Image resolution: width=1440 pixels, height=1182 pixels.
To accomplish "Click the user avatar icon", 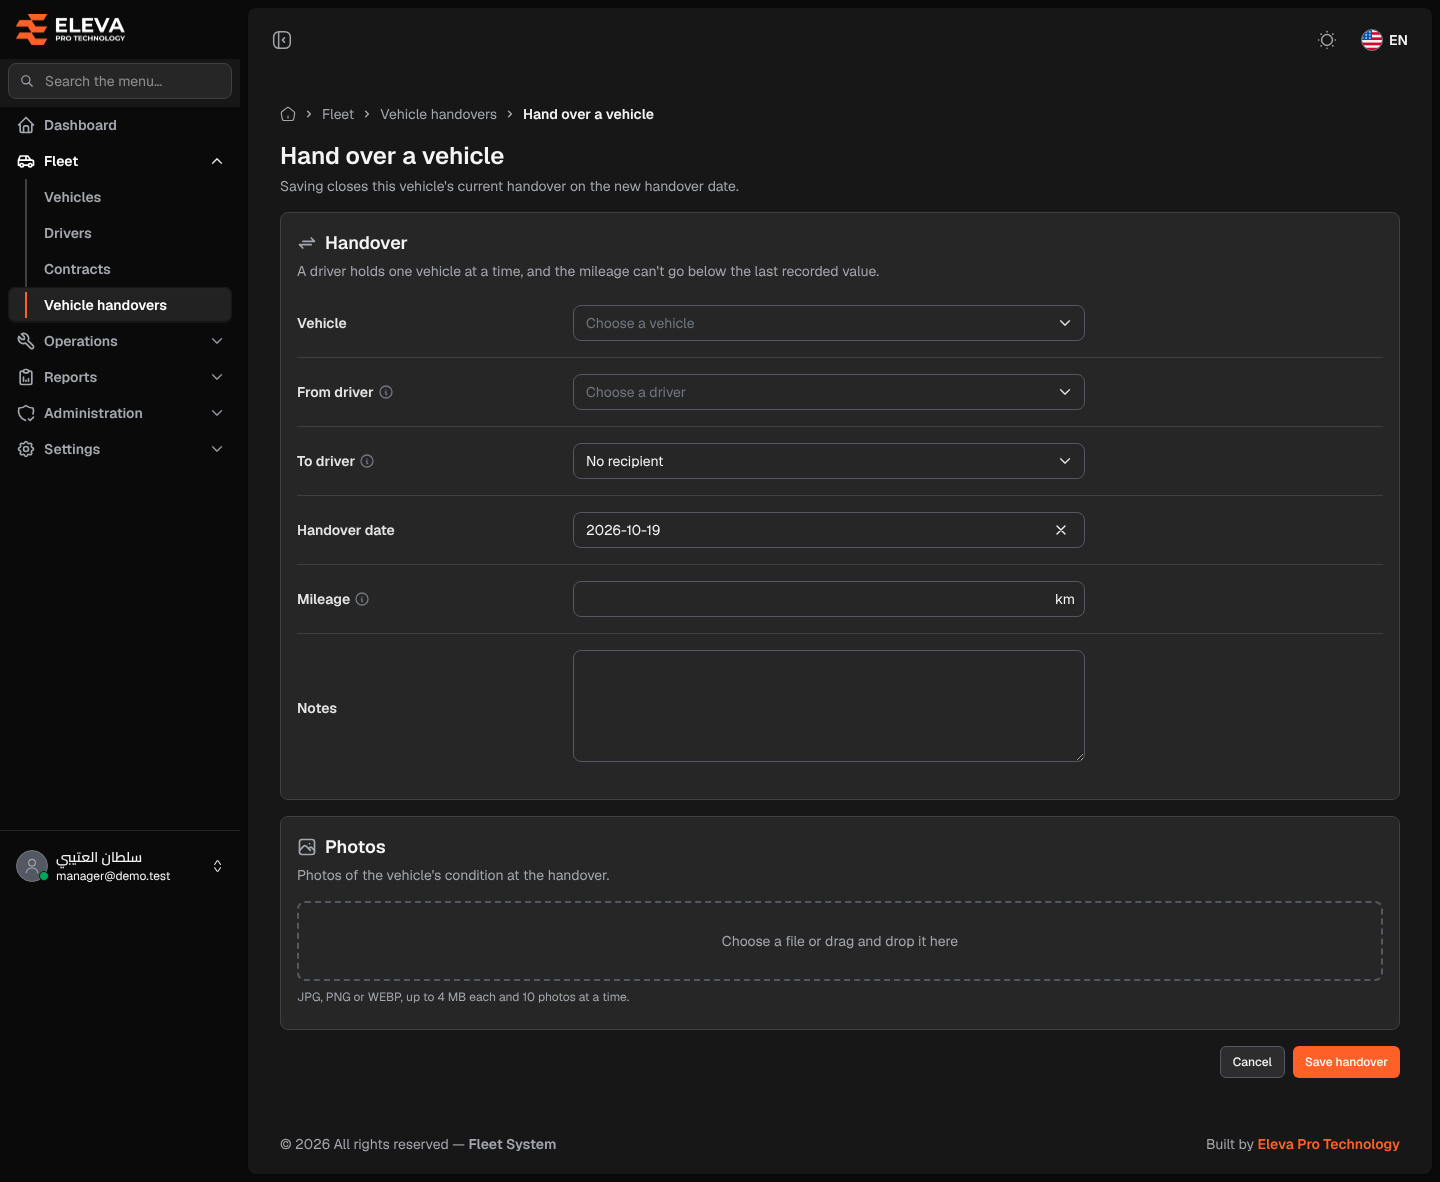I will point(32,866).
